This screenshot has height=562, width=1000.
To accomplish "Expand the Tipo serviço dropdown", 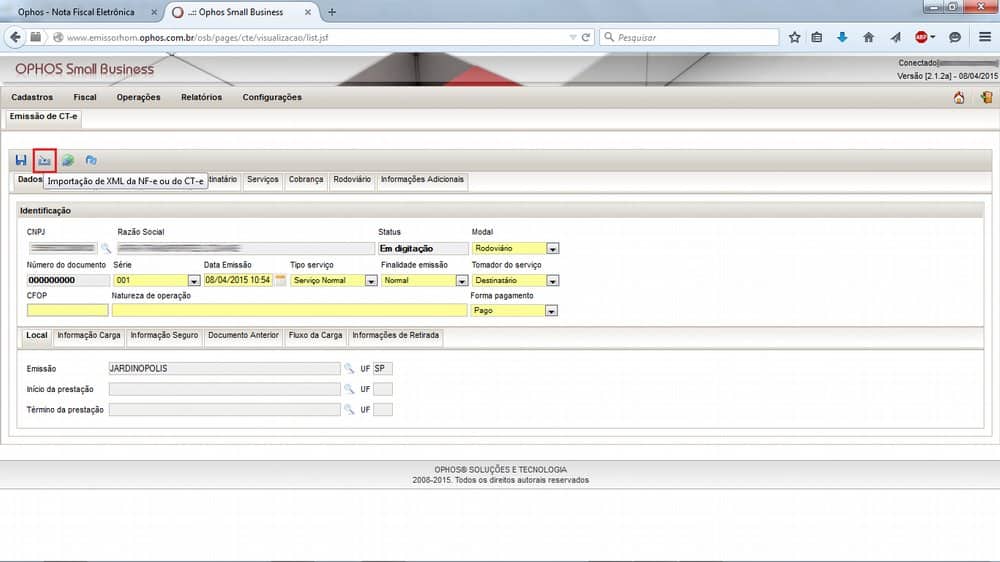I will 371,280.
